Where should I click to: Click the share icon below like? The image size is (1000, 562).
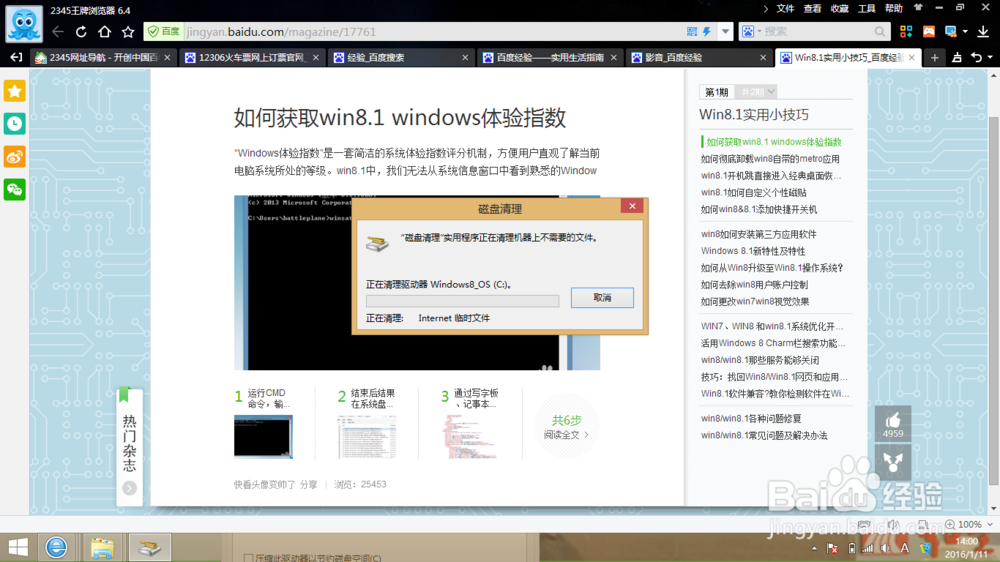tap(893, 462)
